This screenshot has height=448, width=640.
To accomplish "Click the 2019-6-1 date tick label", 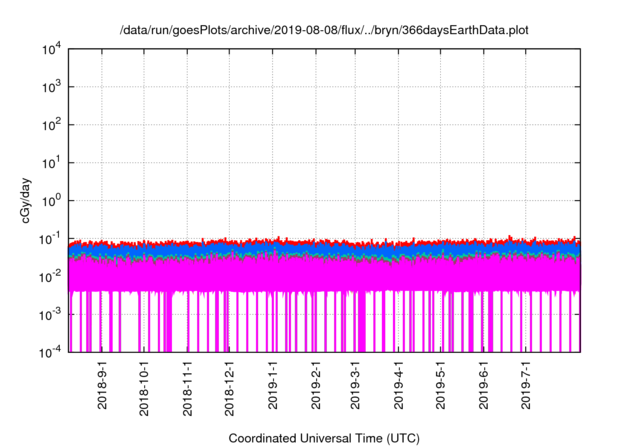I will (483, 385).
